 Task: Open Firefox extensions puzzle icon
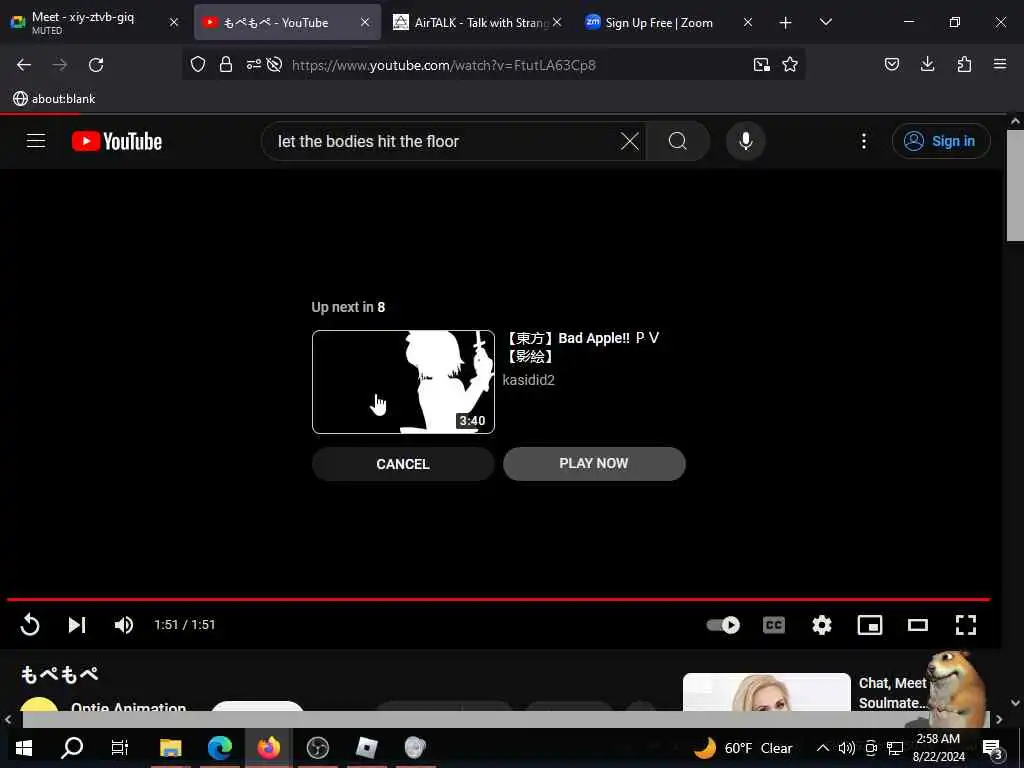click(x=964, y=64)
